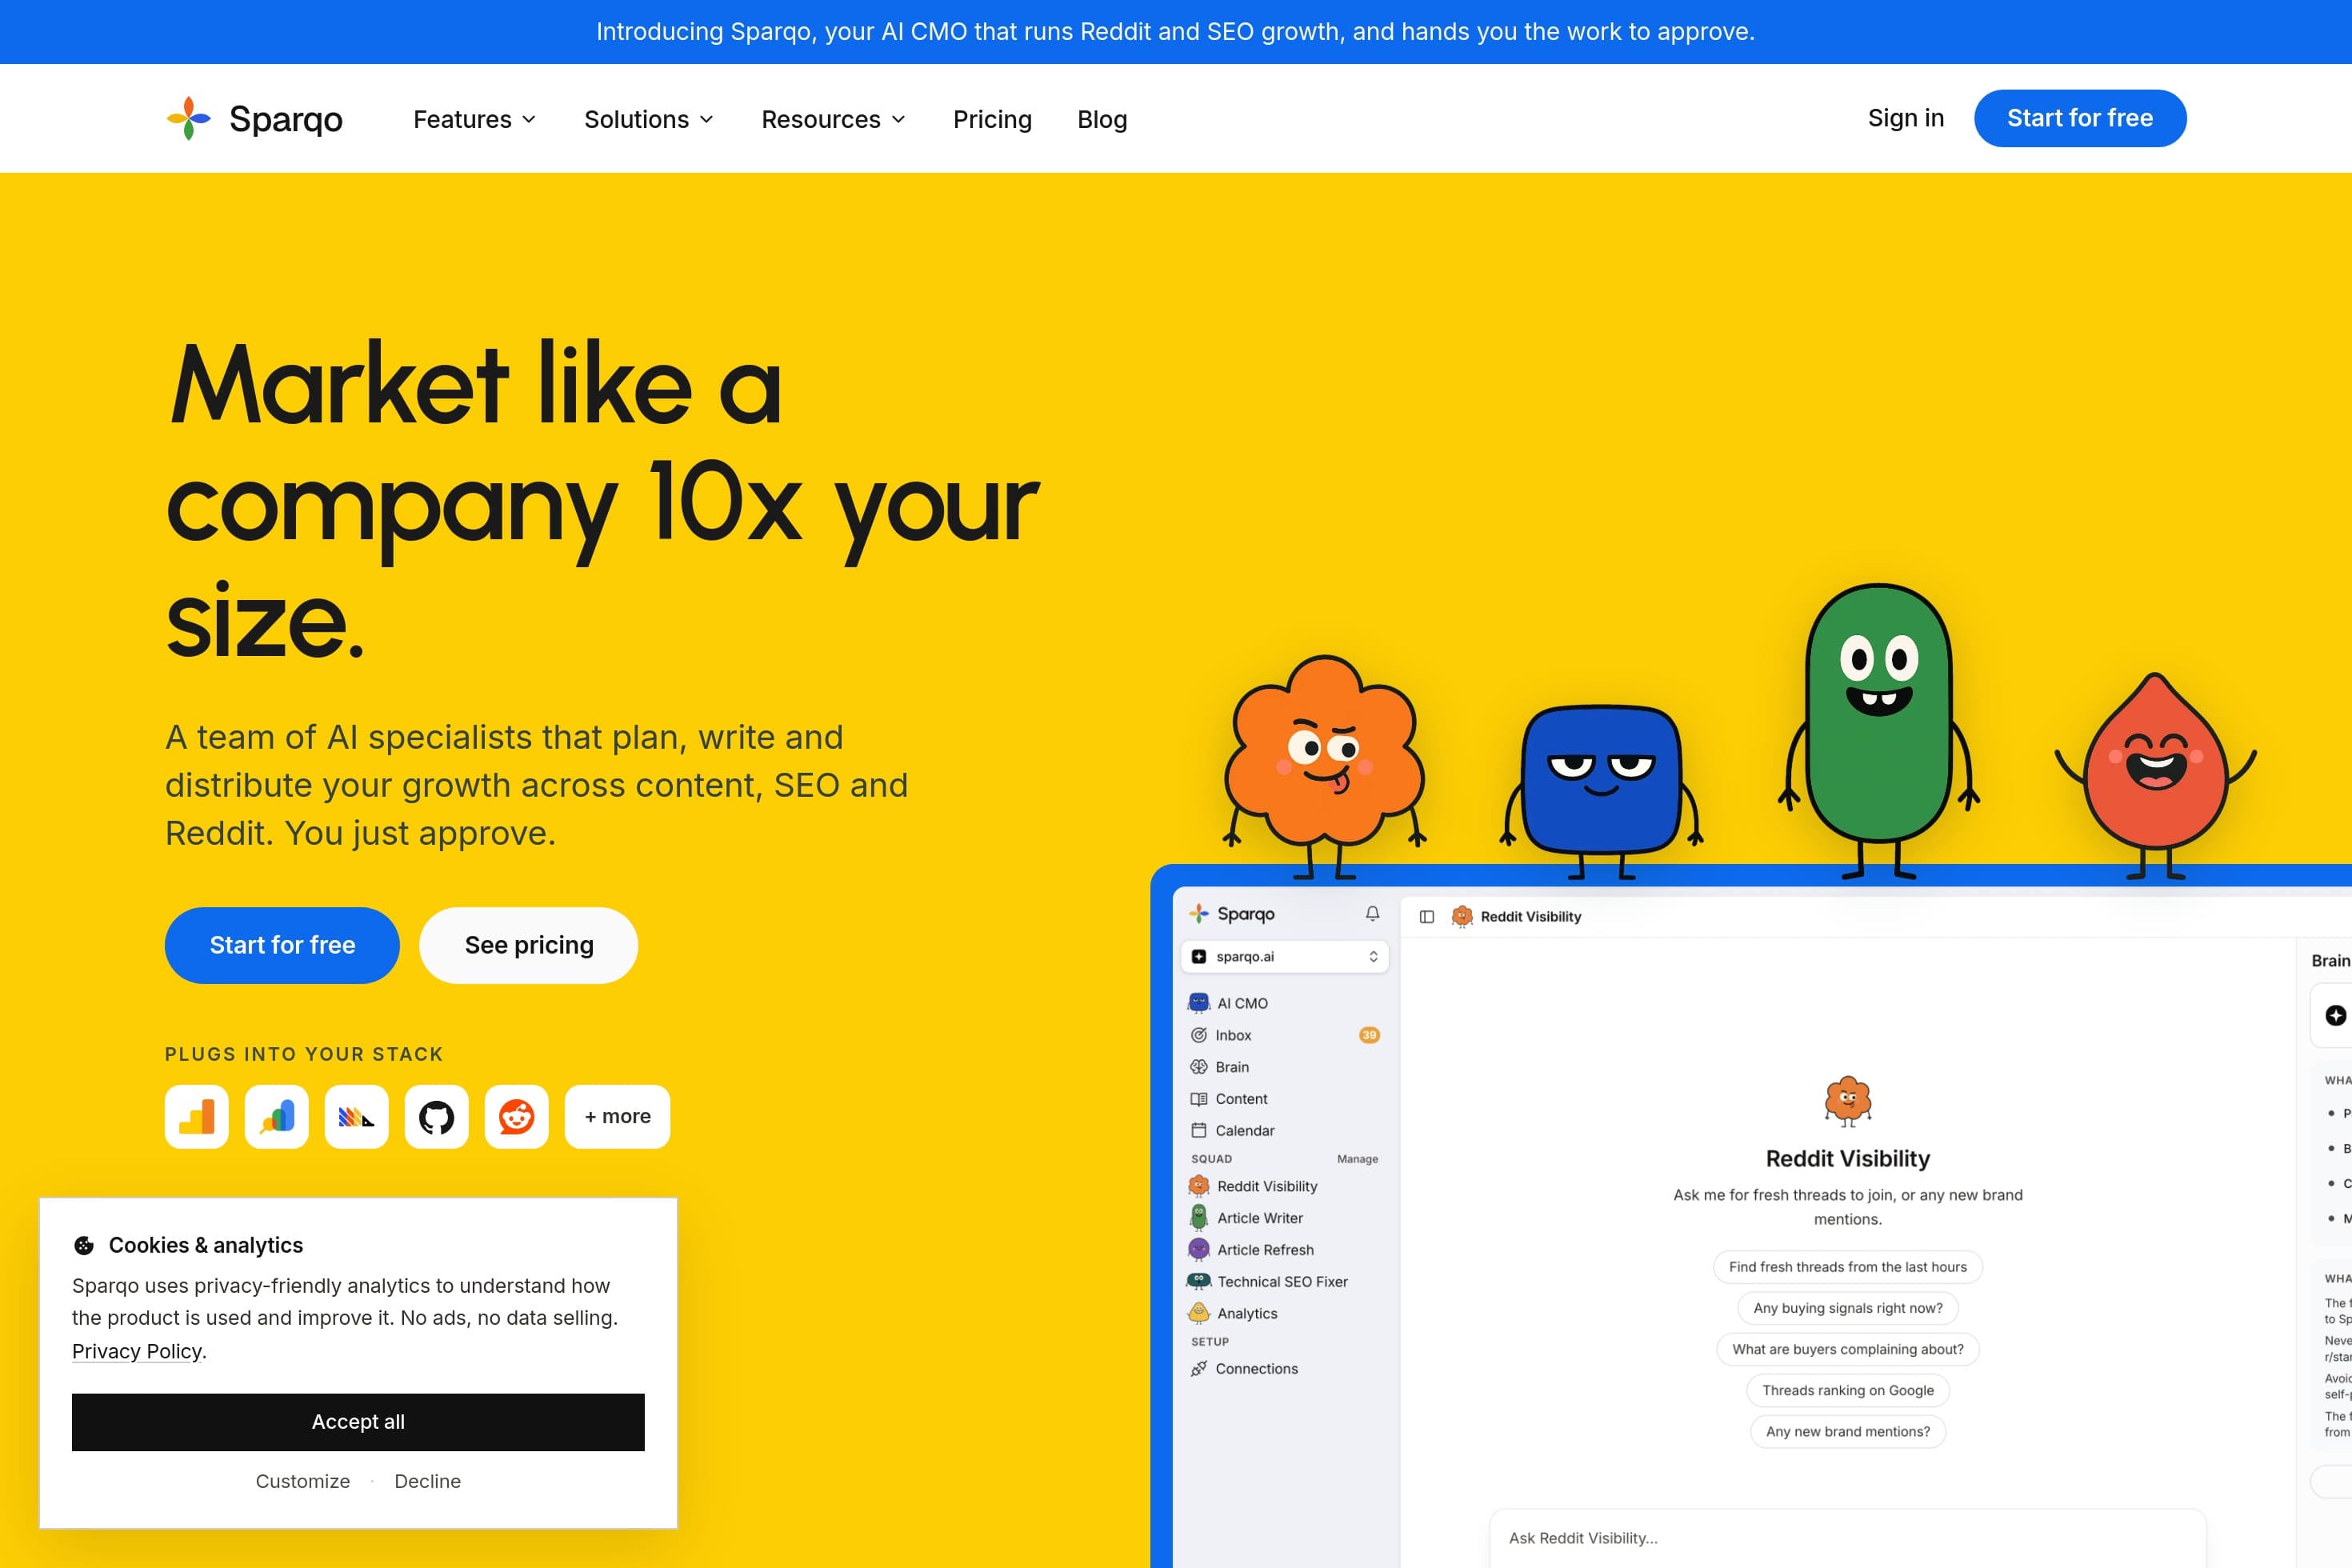2352x1568 pixels.
Task: Select Reddit Visibility squad member
Action: pos(1284,1186)
